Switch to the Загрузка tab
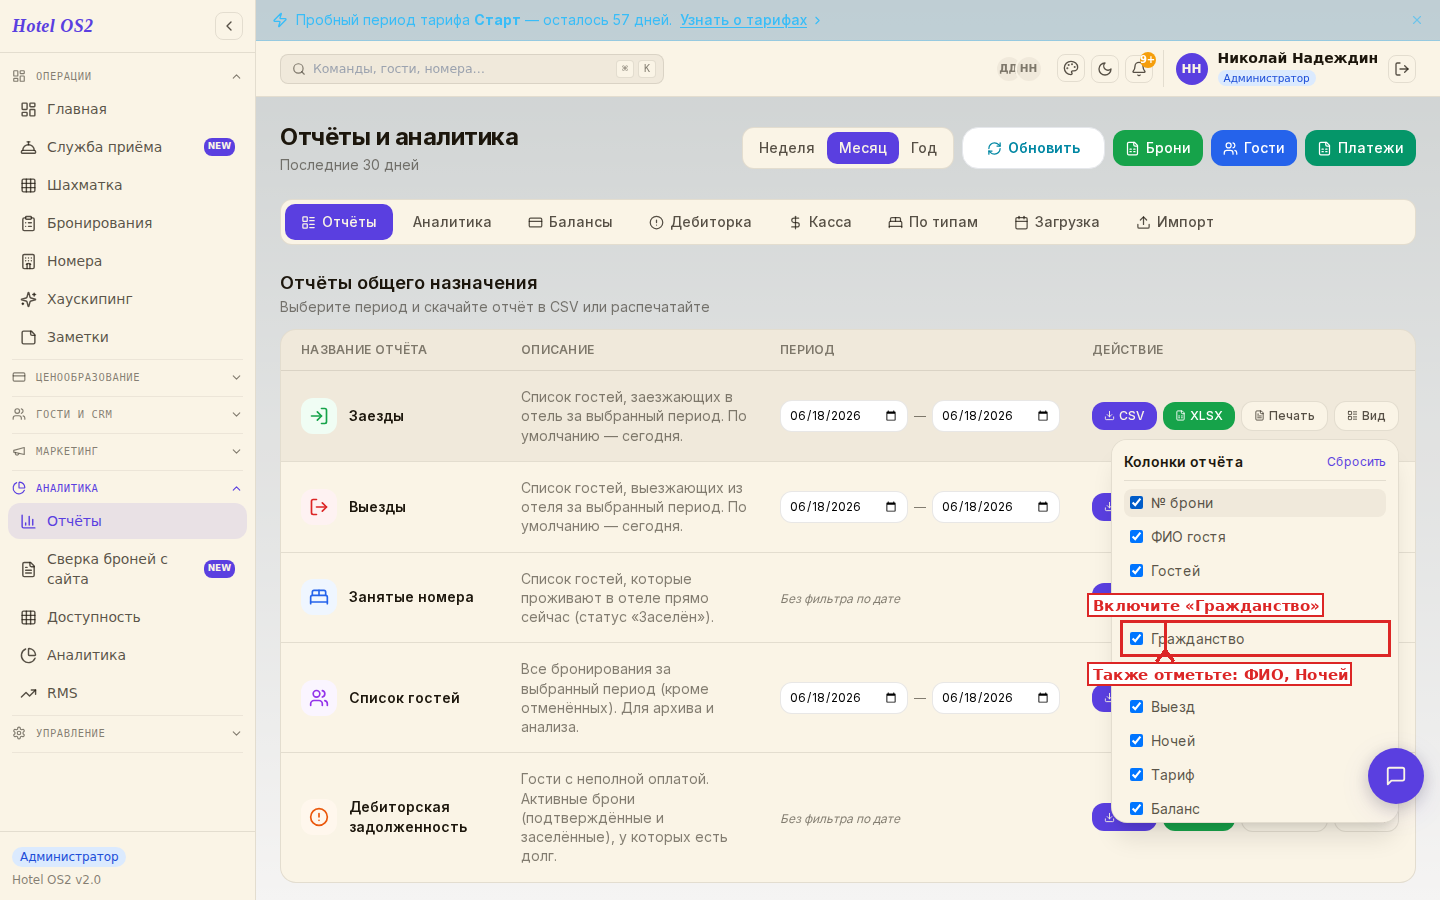Image resolution: width=1440 pixels, height=900 pixels. click(1057, 222)
